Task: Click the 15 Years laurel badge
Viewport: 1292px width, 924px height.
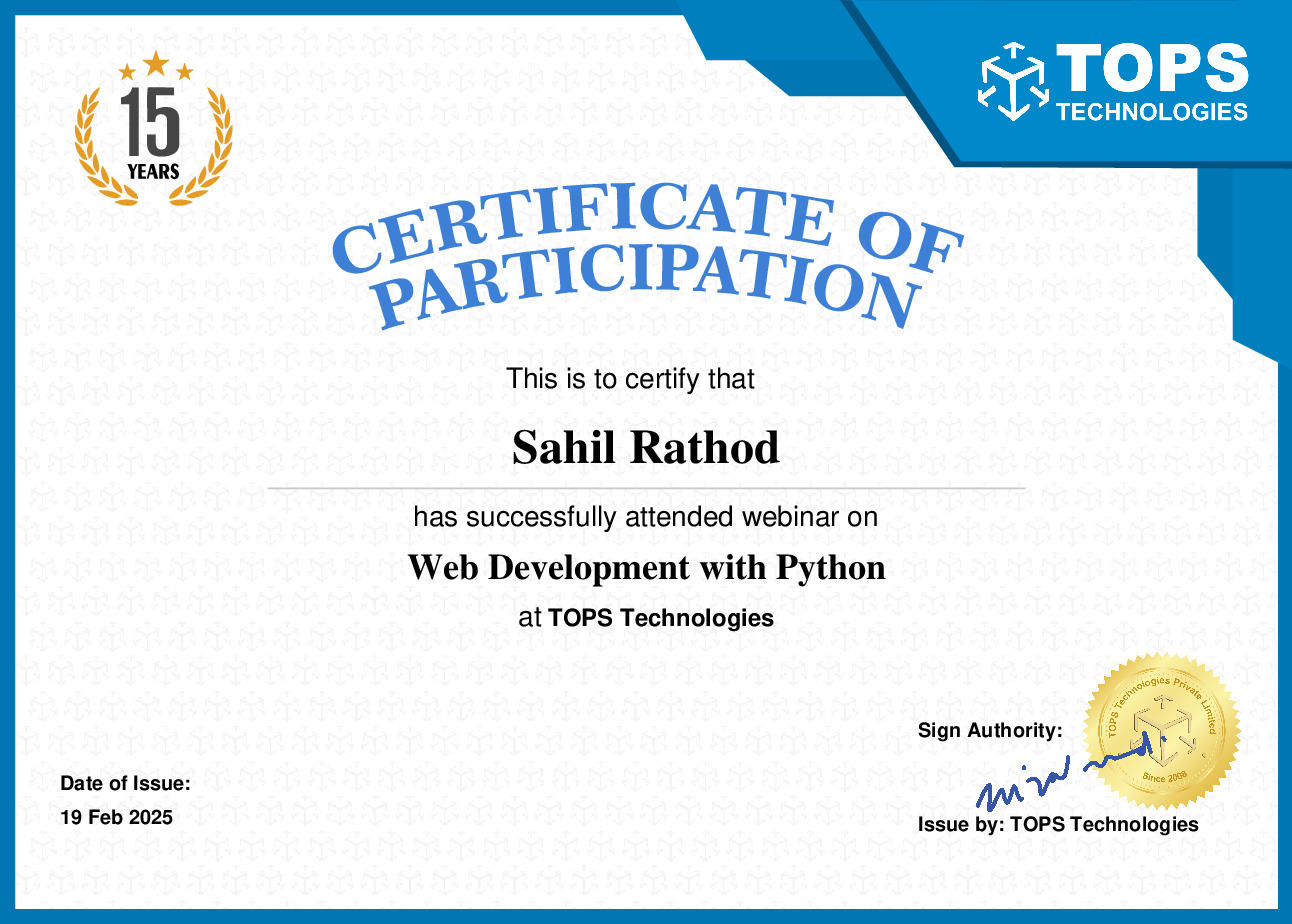Action: [x=154, y=129]
